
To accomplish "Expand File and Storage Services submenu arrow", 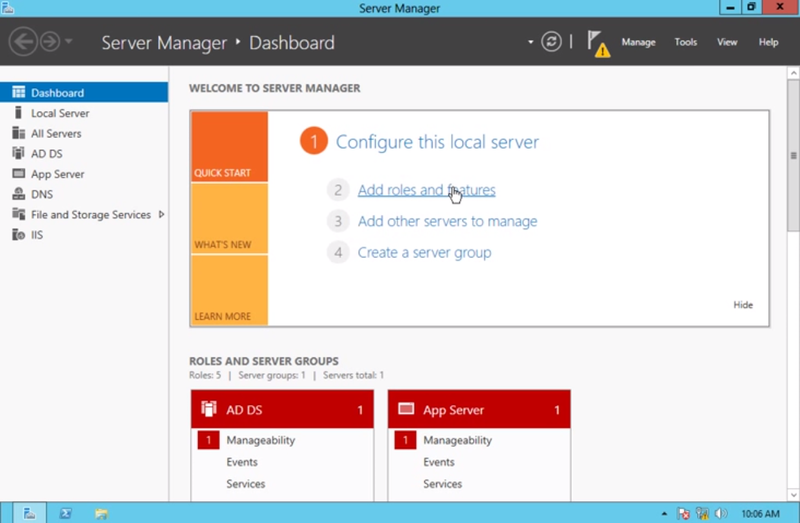I will pyautogui.click(x=161, y=214).
